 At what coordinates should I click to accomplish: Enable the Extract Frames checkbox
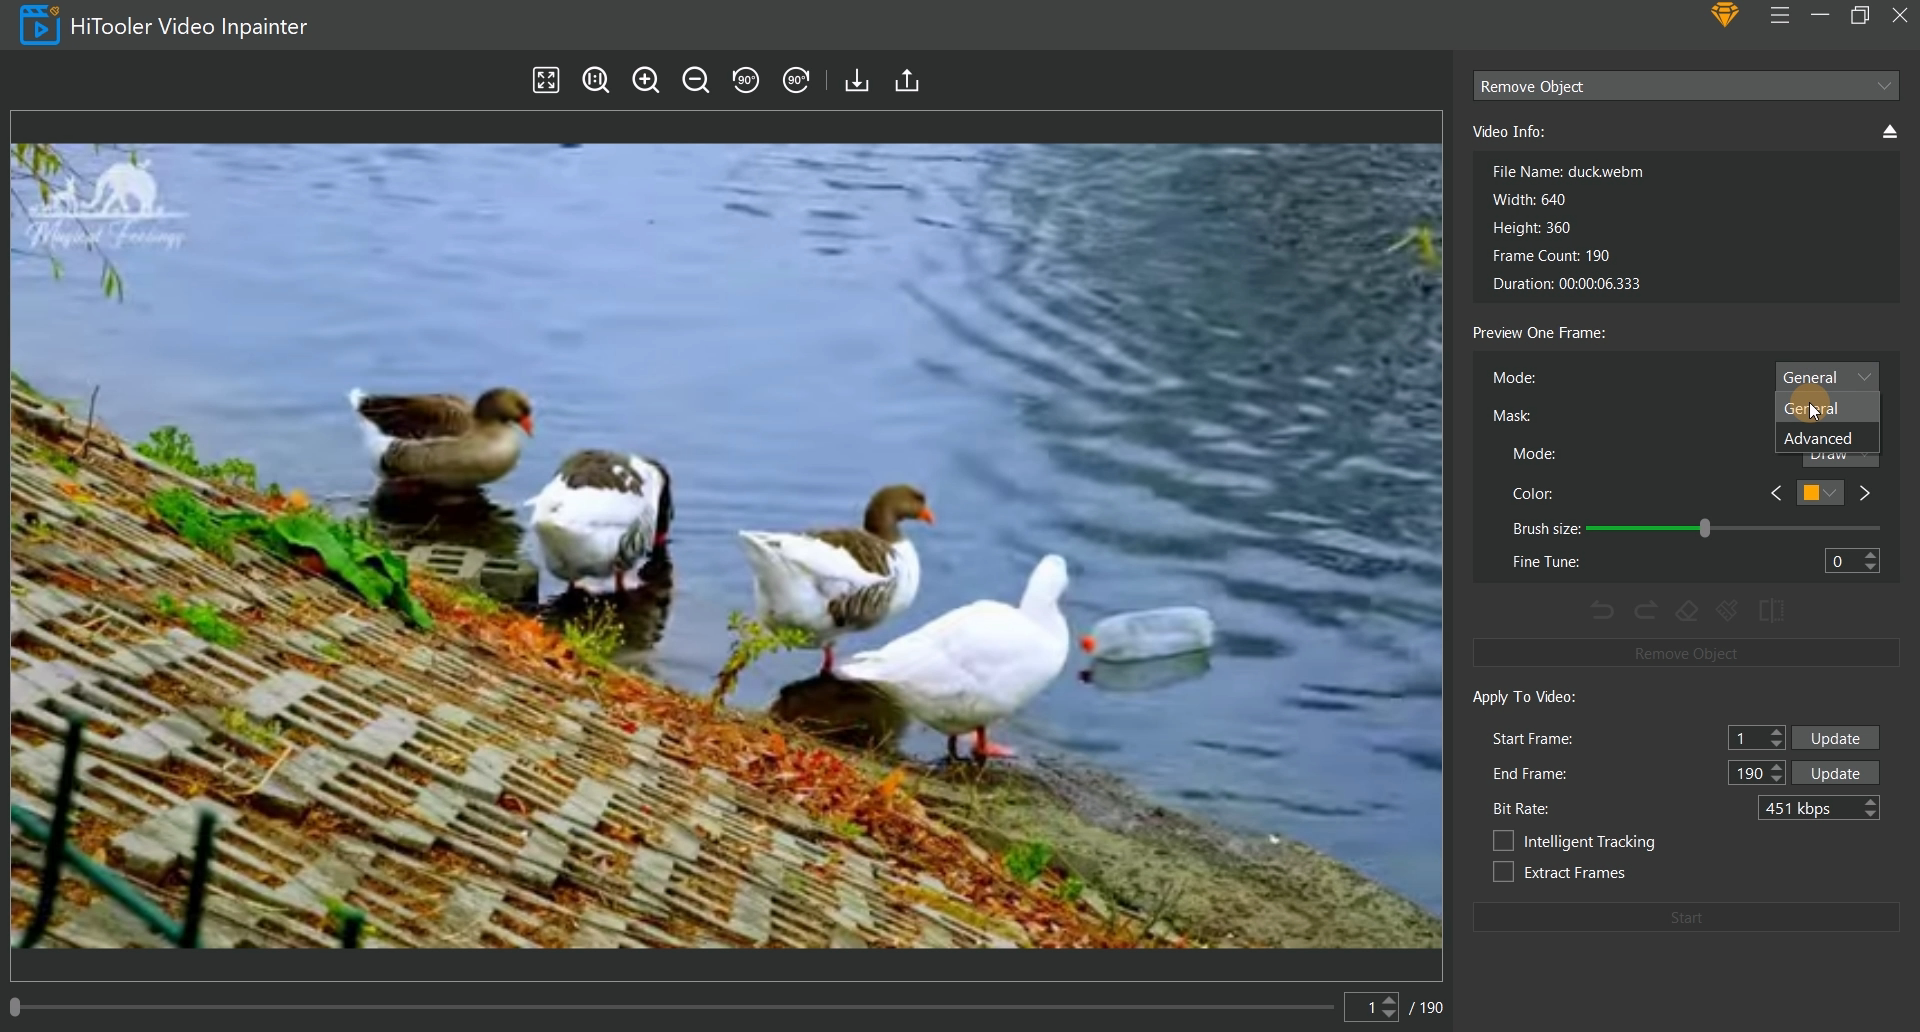coord(1504,872)
